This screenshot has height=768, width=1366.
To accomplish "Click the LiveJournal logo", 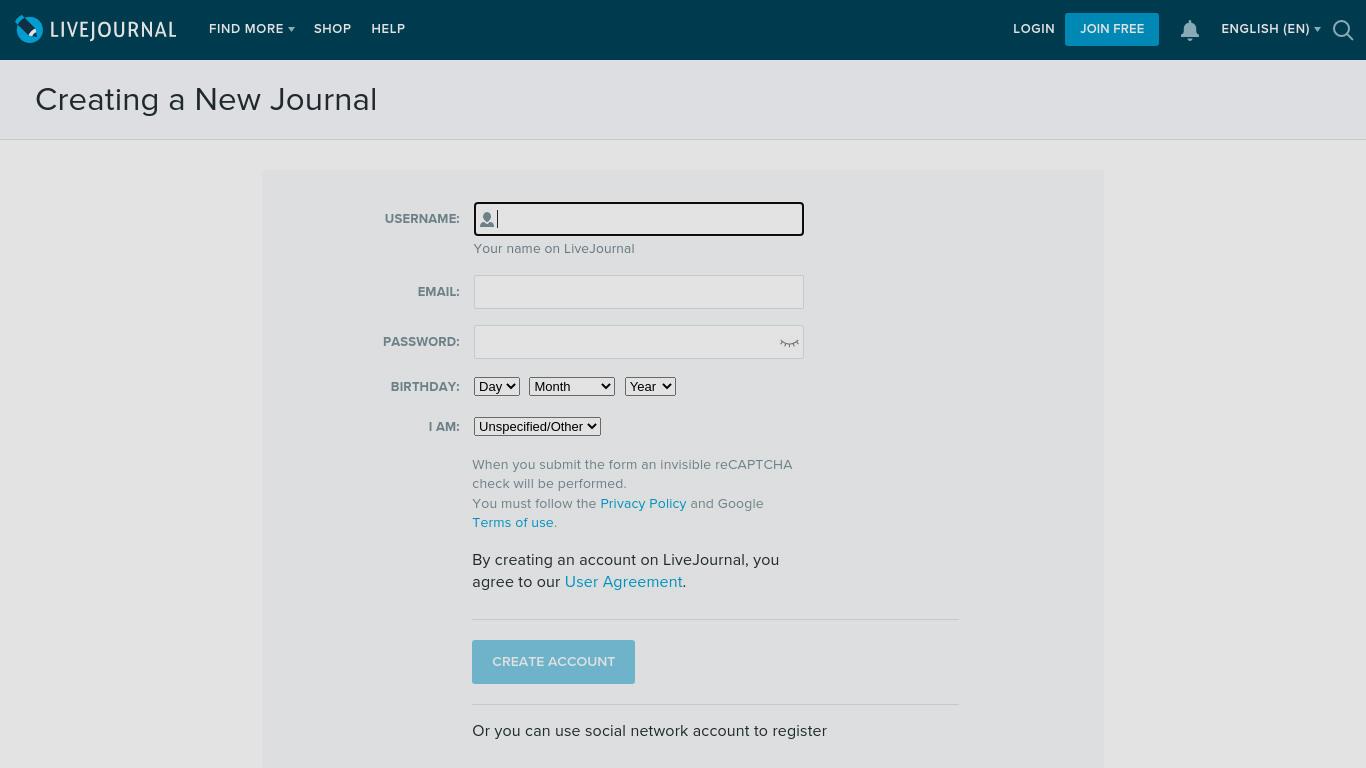I will (96, 30).
